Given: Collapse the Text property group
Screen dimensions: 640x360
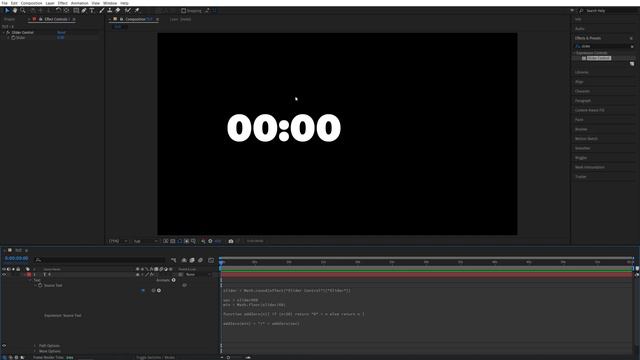Looking at the screenshot, I should [x=30, y=280].
